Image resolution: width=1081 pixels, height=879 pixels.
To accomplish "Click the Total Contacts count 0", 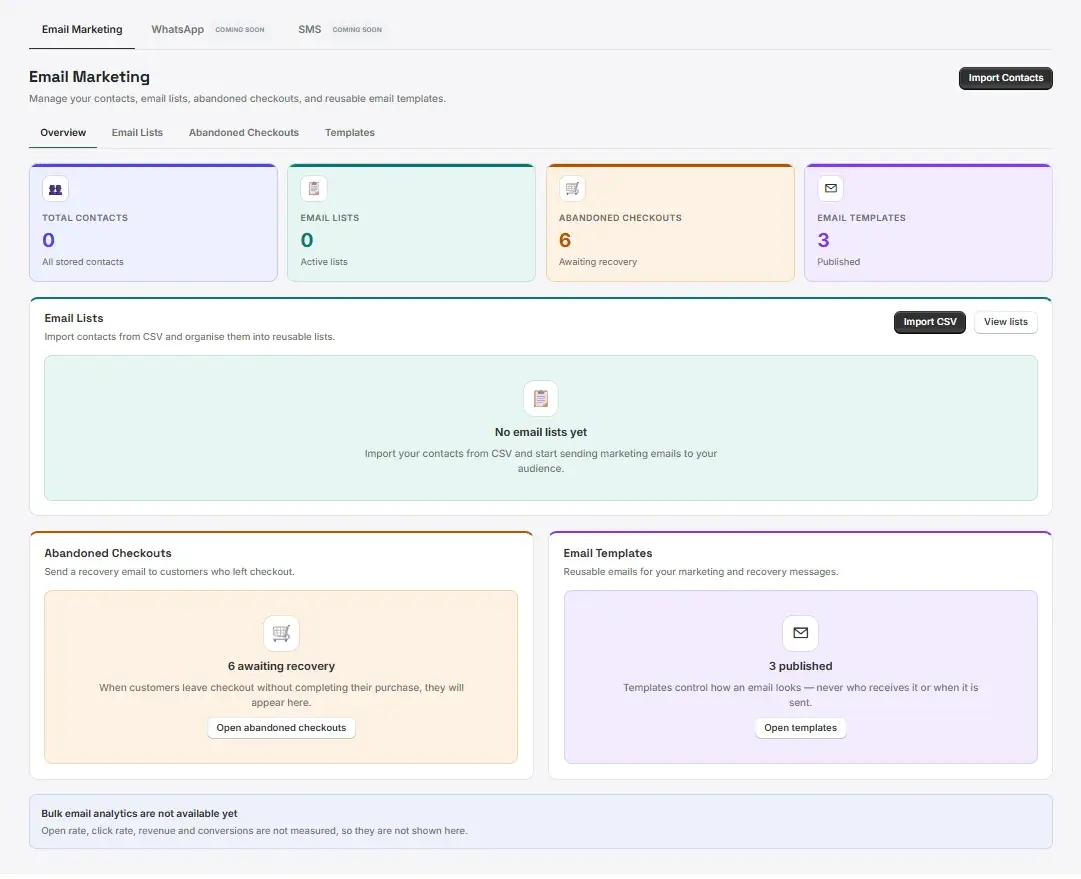I will [48, 241].
